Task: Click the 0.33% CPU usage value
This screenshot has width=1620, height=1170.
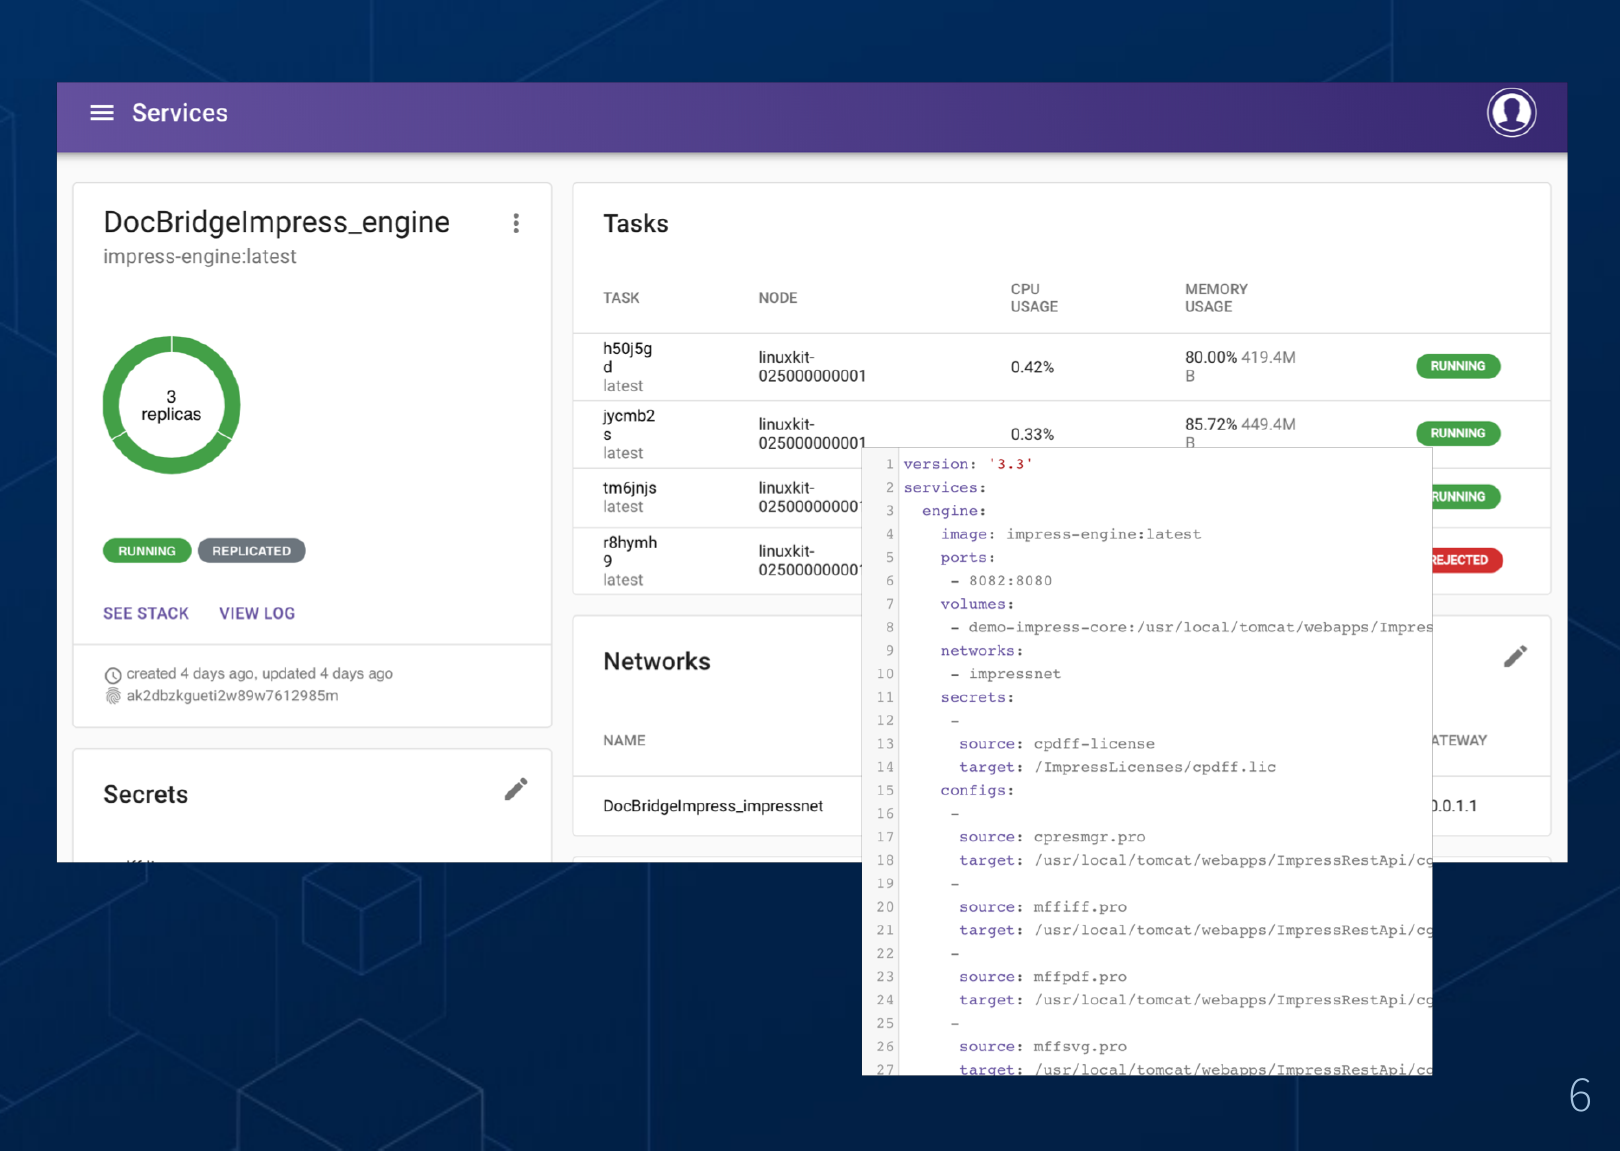Action: [x=1032, y=434]
